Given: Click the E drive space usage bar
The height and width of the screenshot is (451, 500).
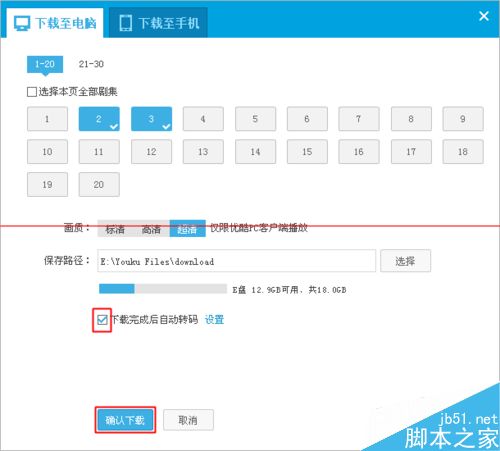Looking at the screenshot, I should coord(163,289).
